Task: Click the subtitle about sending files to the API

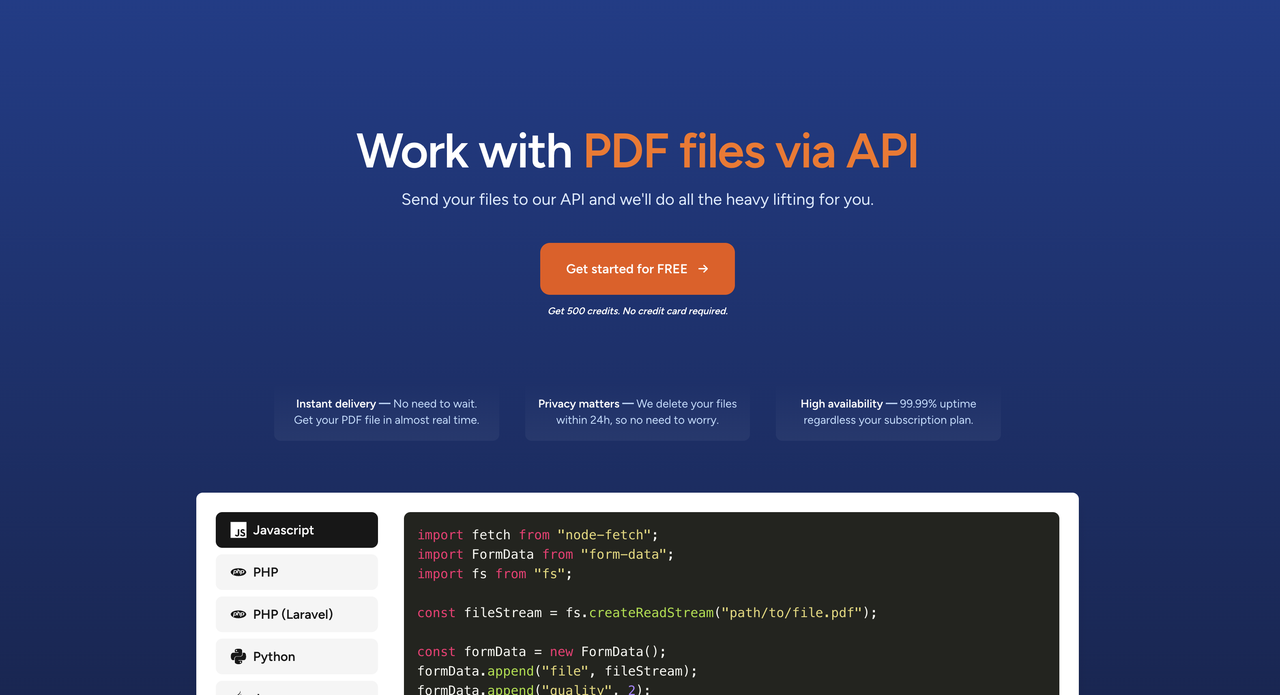Action: coord(637,199)
